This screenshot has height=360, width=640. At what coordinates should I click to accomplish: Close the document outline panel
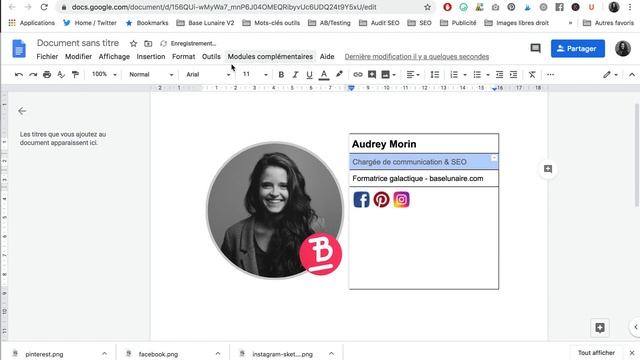click(x=22, y=111)
